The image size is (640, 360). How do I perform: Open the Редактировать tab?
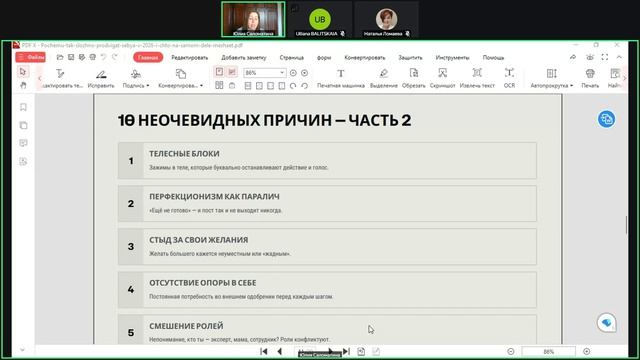point(190,58)
